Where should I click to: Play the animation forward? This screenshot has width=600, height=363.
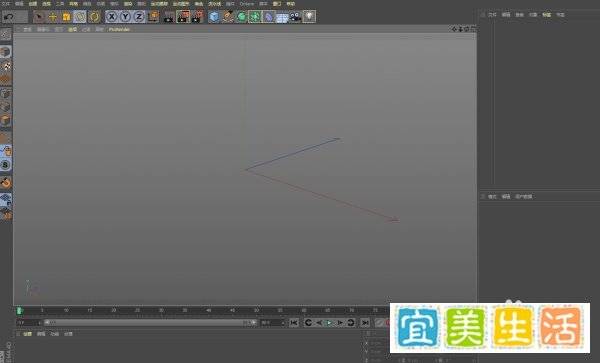[329, 323]
